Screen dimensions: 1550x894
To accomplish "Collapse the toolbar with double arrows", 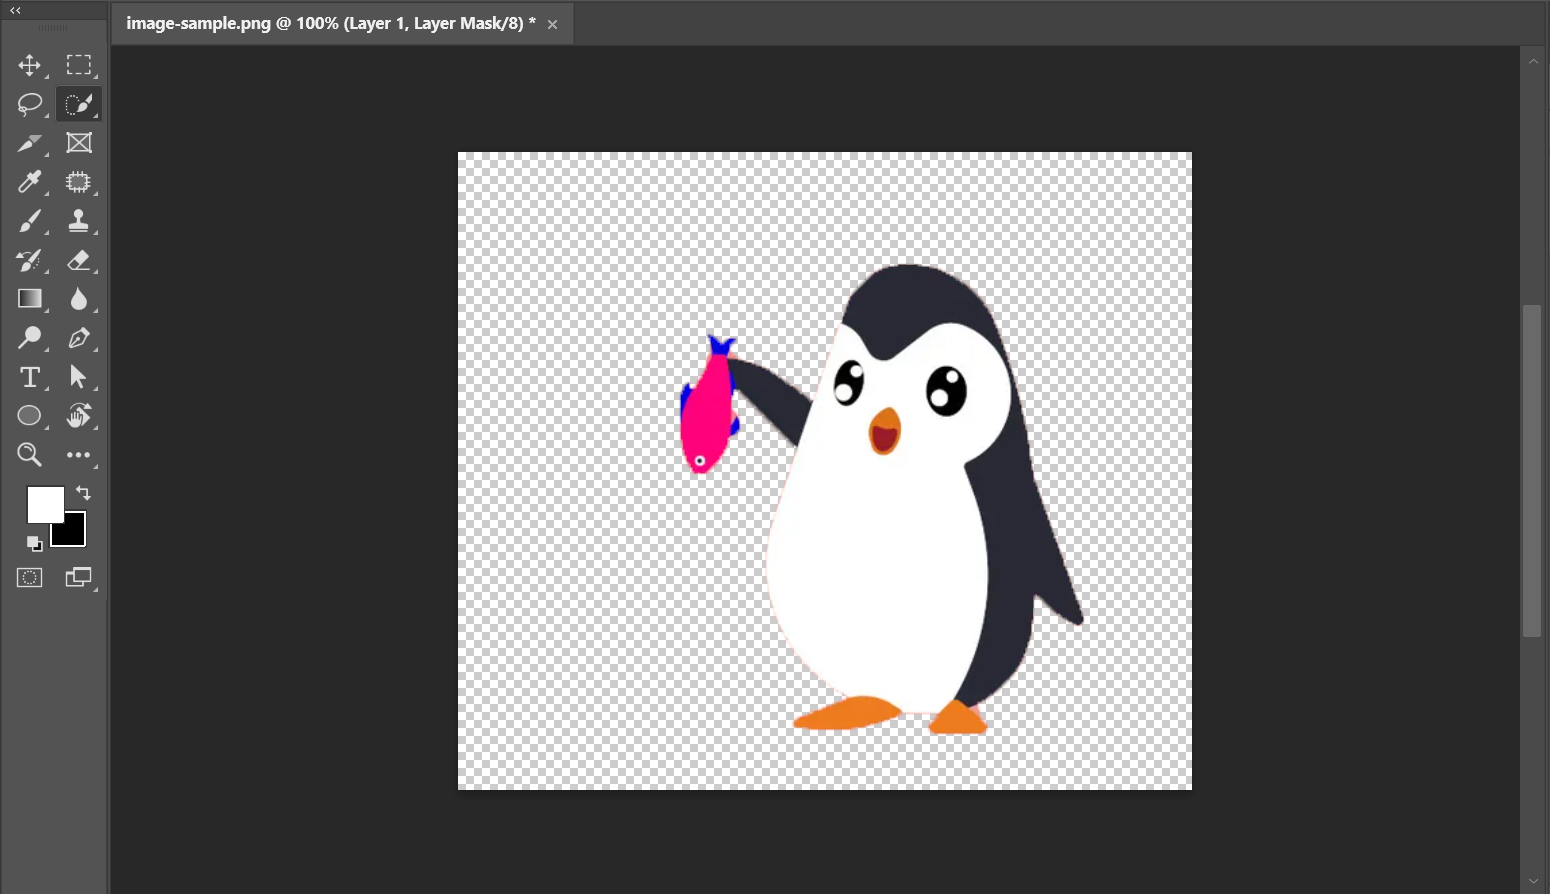I will coord(16,10).
